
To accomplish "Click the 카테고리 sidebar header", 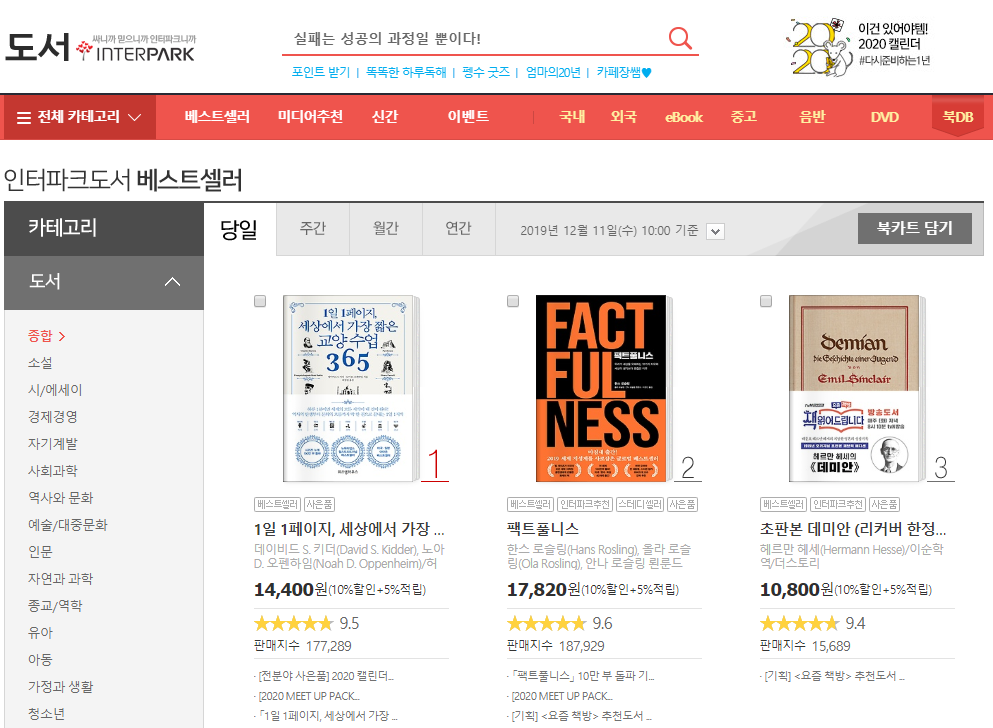I will (104, 229).
